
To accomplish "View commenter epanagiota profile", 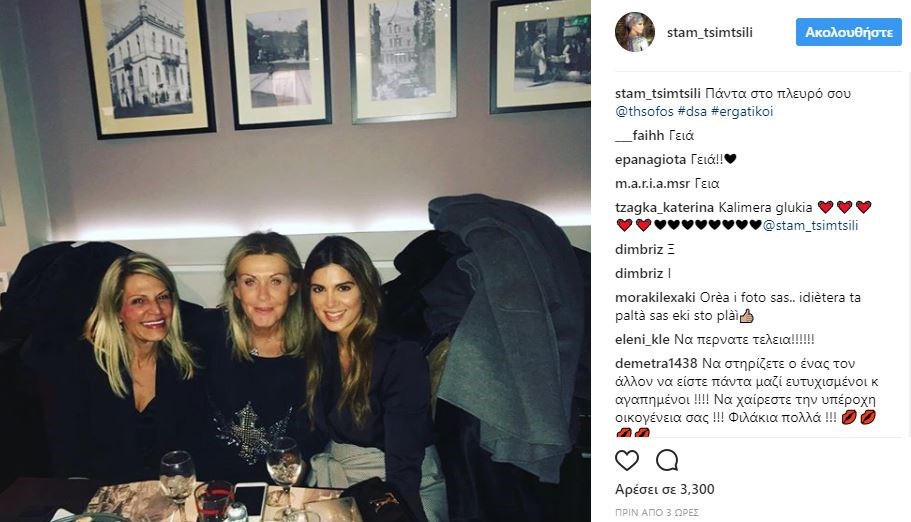I will click(650, 160).
